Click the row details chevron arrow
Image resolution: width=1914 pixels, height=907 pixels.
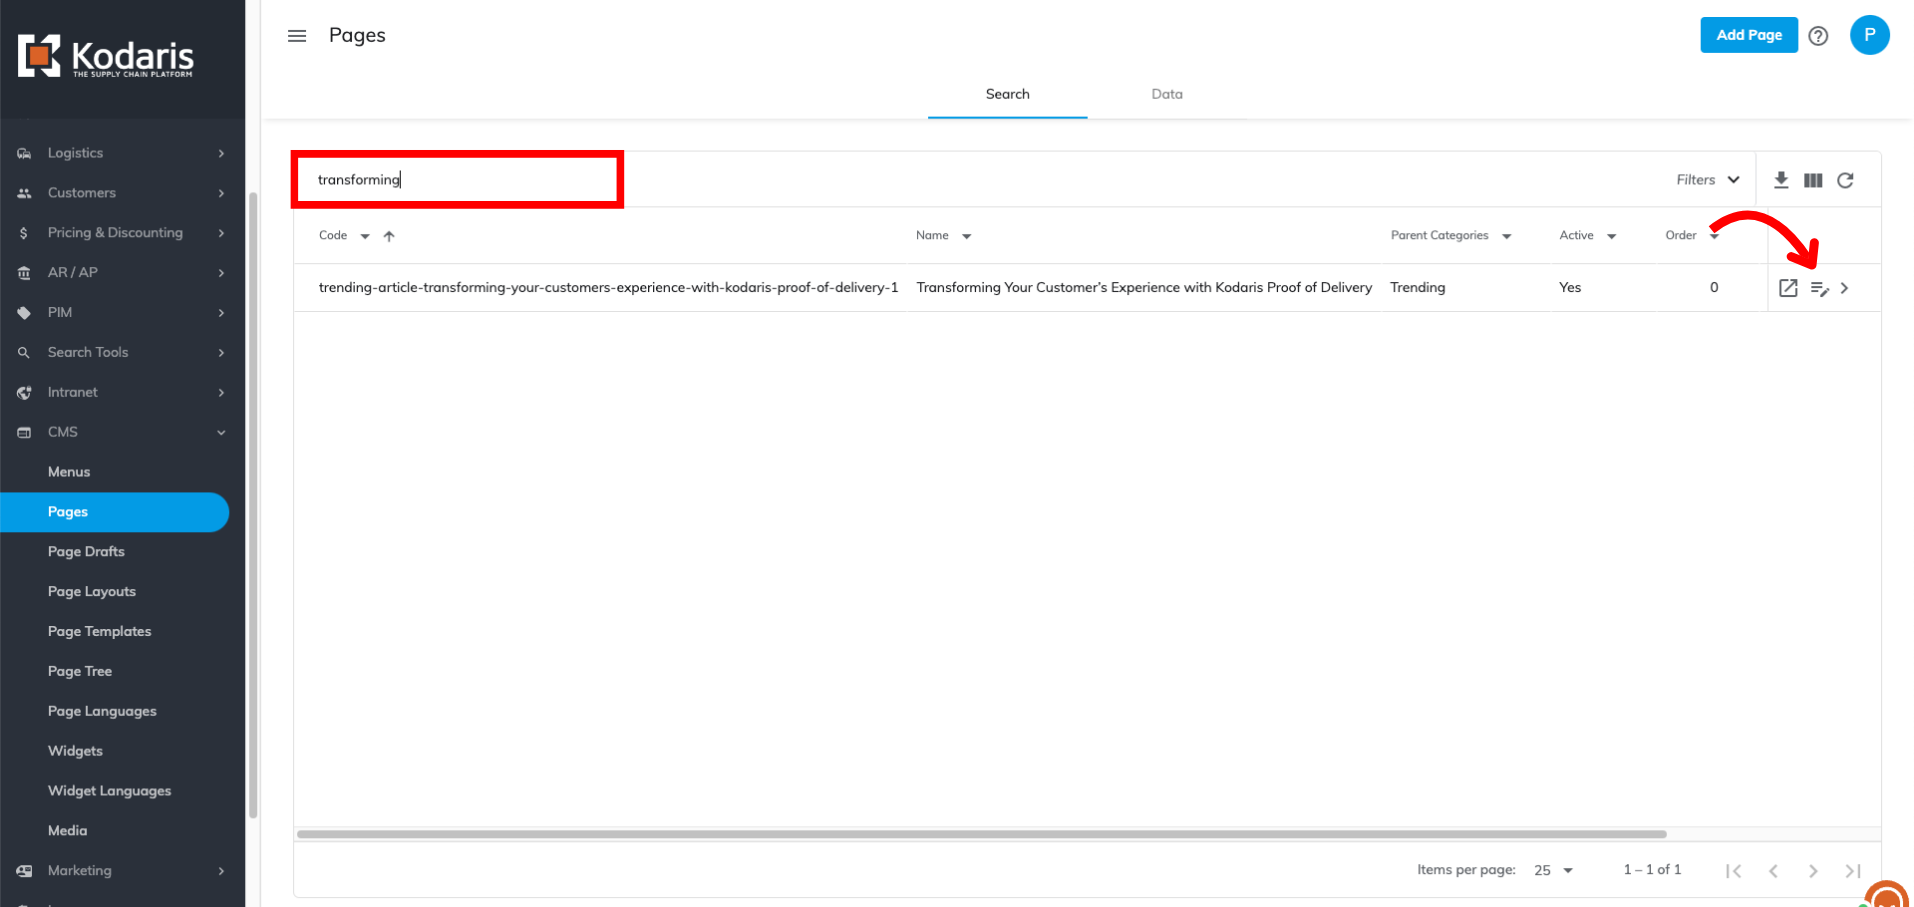click(x=1845, y=288)
